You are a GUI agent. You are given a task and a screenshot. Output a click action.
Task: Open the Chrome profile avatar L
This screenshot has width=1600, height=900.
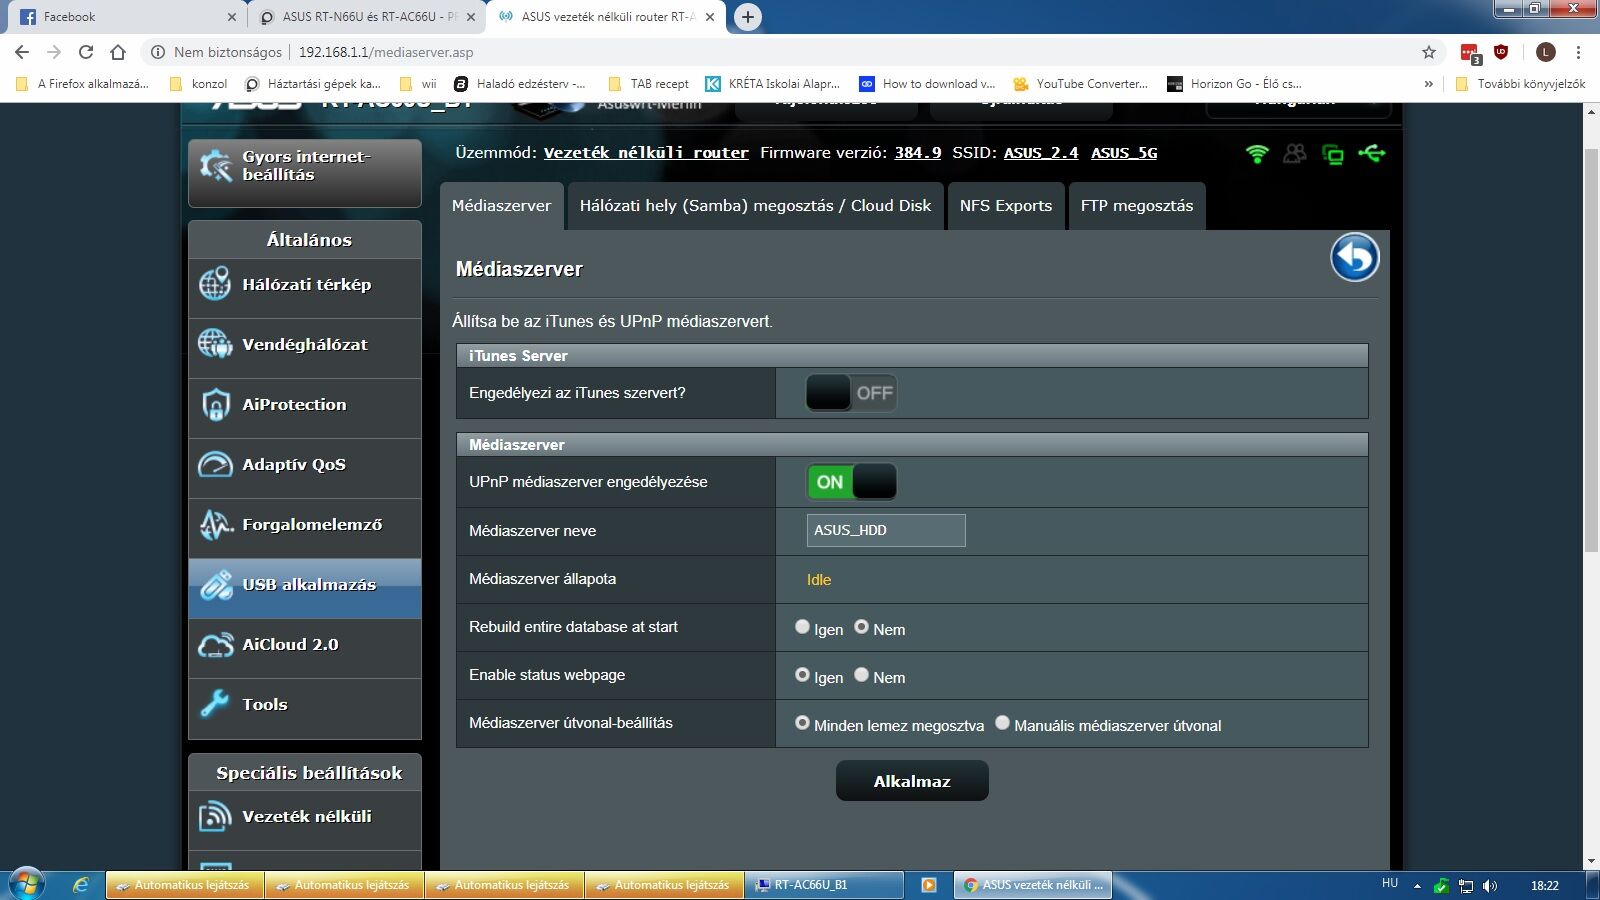[1546, 52]
